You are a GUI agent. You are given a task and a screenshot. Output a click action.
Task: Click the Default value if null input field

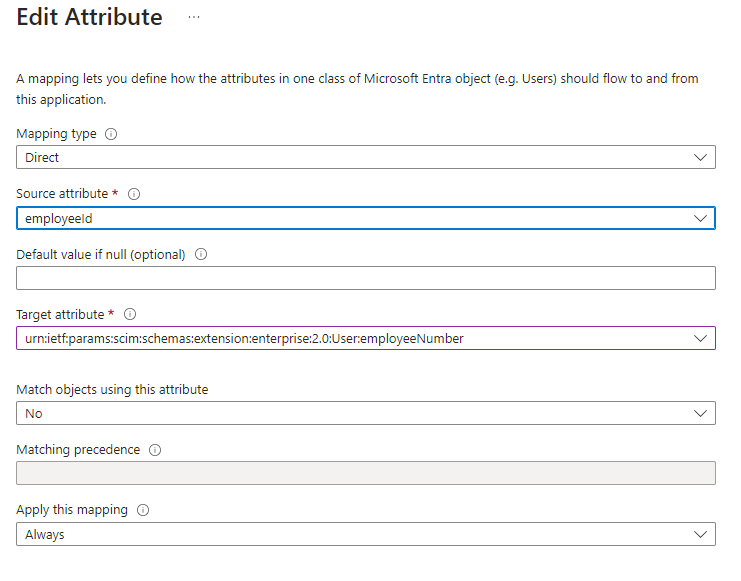366,278
